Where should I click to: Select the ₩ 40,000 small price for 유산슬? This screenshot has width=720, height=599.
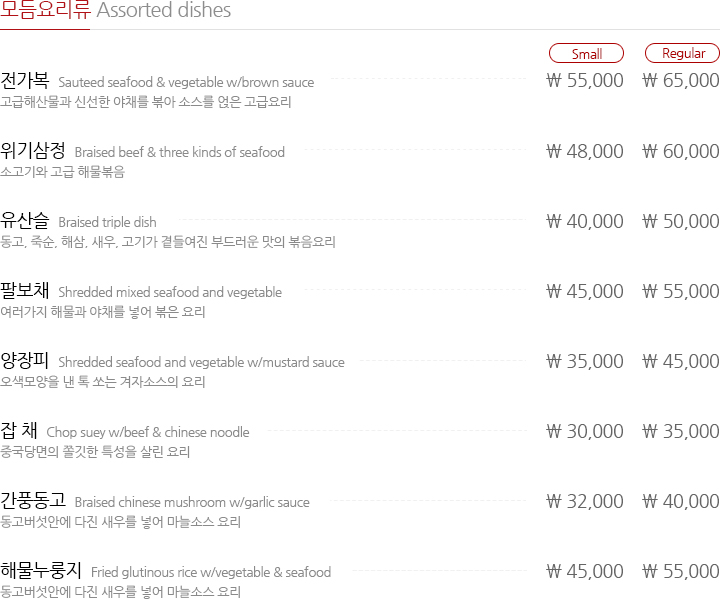(x=585, y=221)
